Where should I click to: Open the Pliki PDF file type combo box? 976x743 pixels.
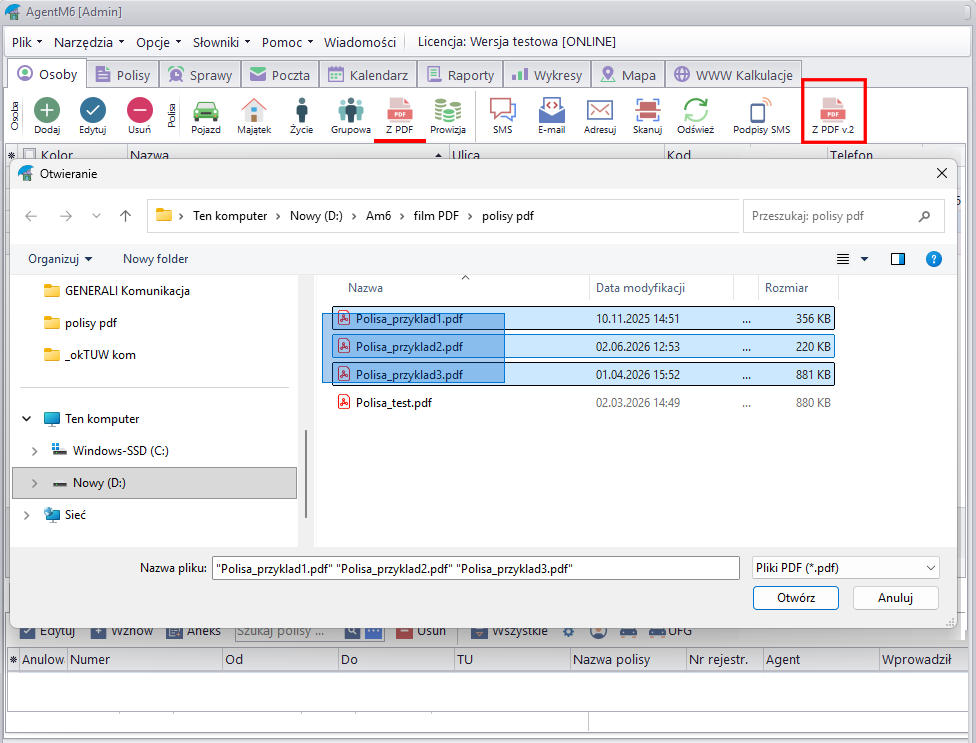845,568
